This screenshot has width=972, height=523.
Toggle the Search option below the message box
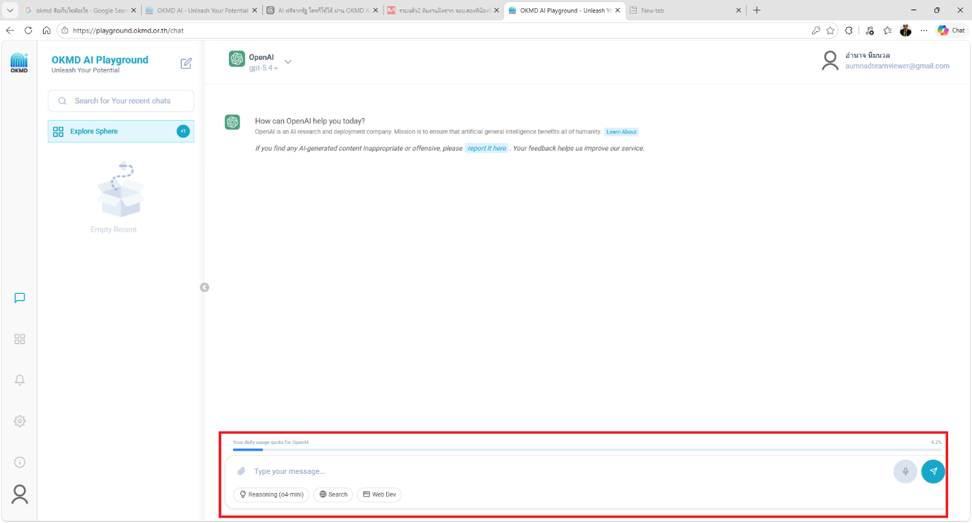tap(334, 494)
